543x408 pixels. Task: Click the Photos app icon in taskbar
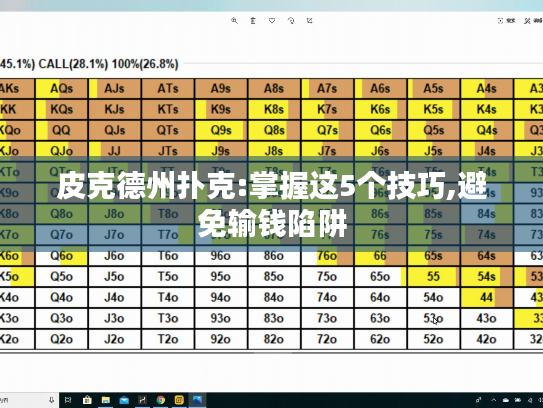[x=197, y=400]
